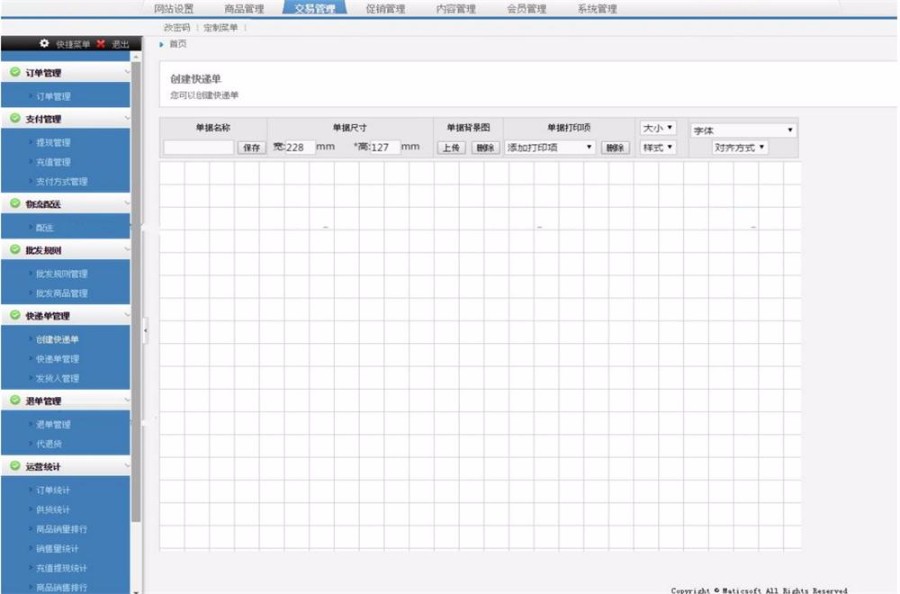Click the sidebar vertical scrollbar

[x=136, y=300]
